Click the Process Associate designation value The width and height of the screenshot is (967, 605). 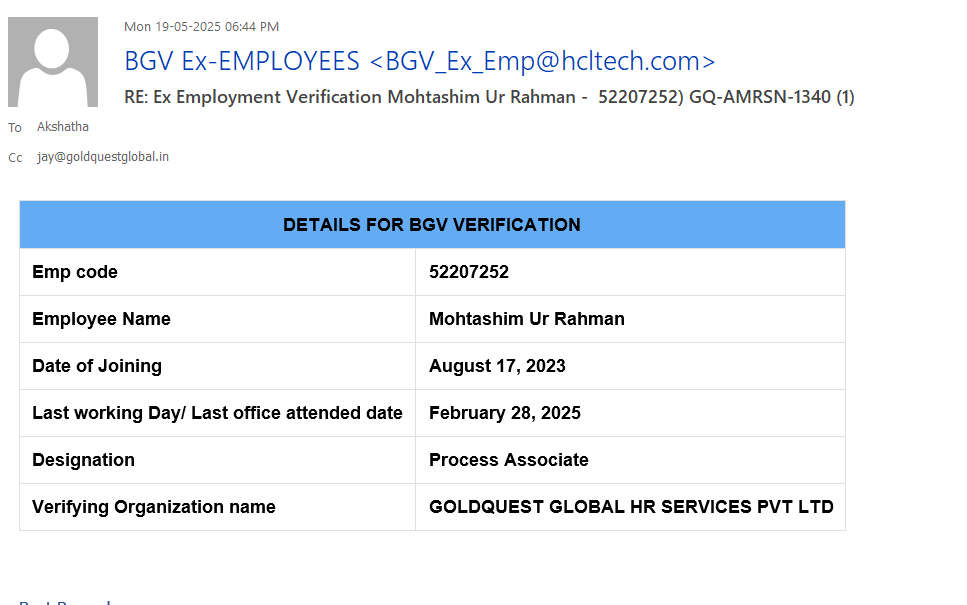pos(509,460)
